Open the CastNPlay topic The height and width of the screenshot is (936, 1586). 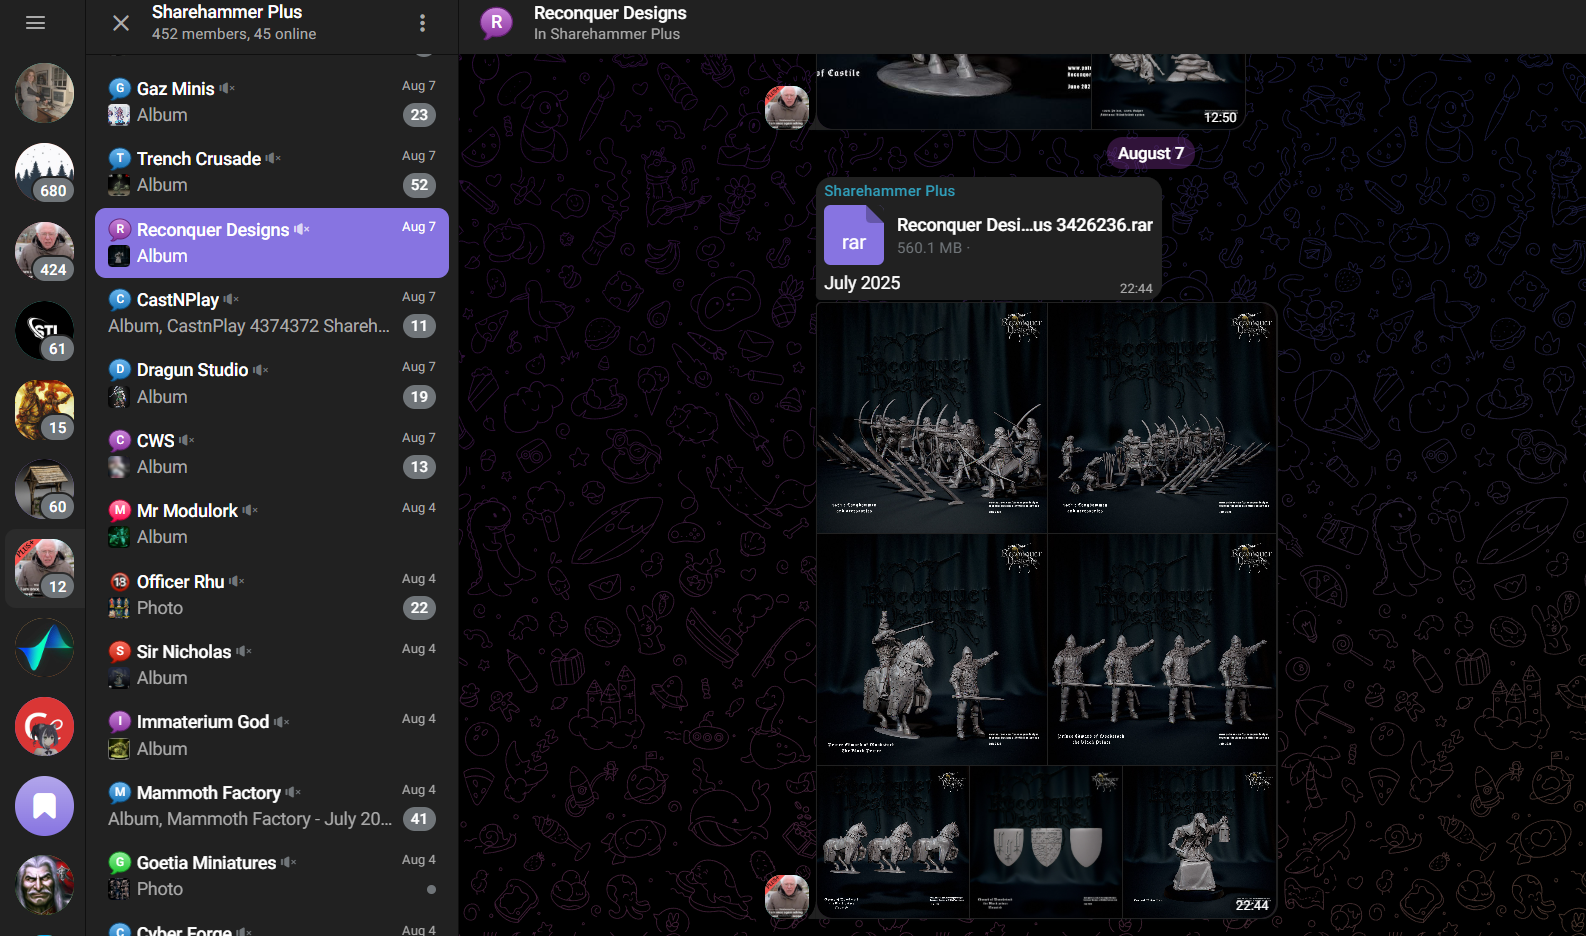(272, 313)
